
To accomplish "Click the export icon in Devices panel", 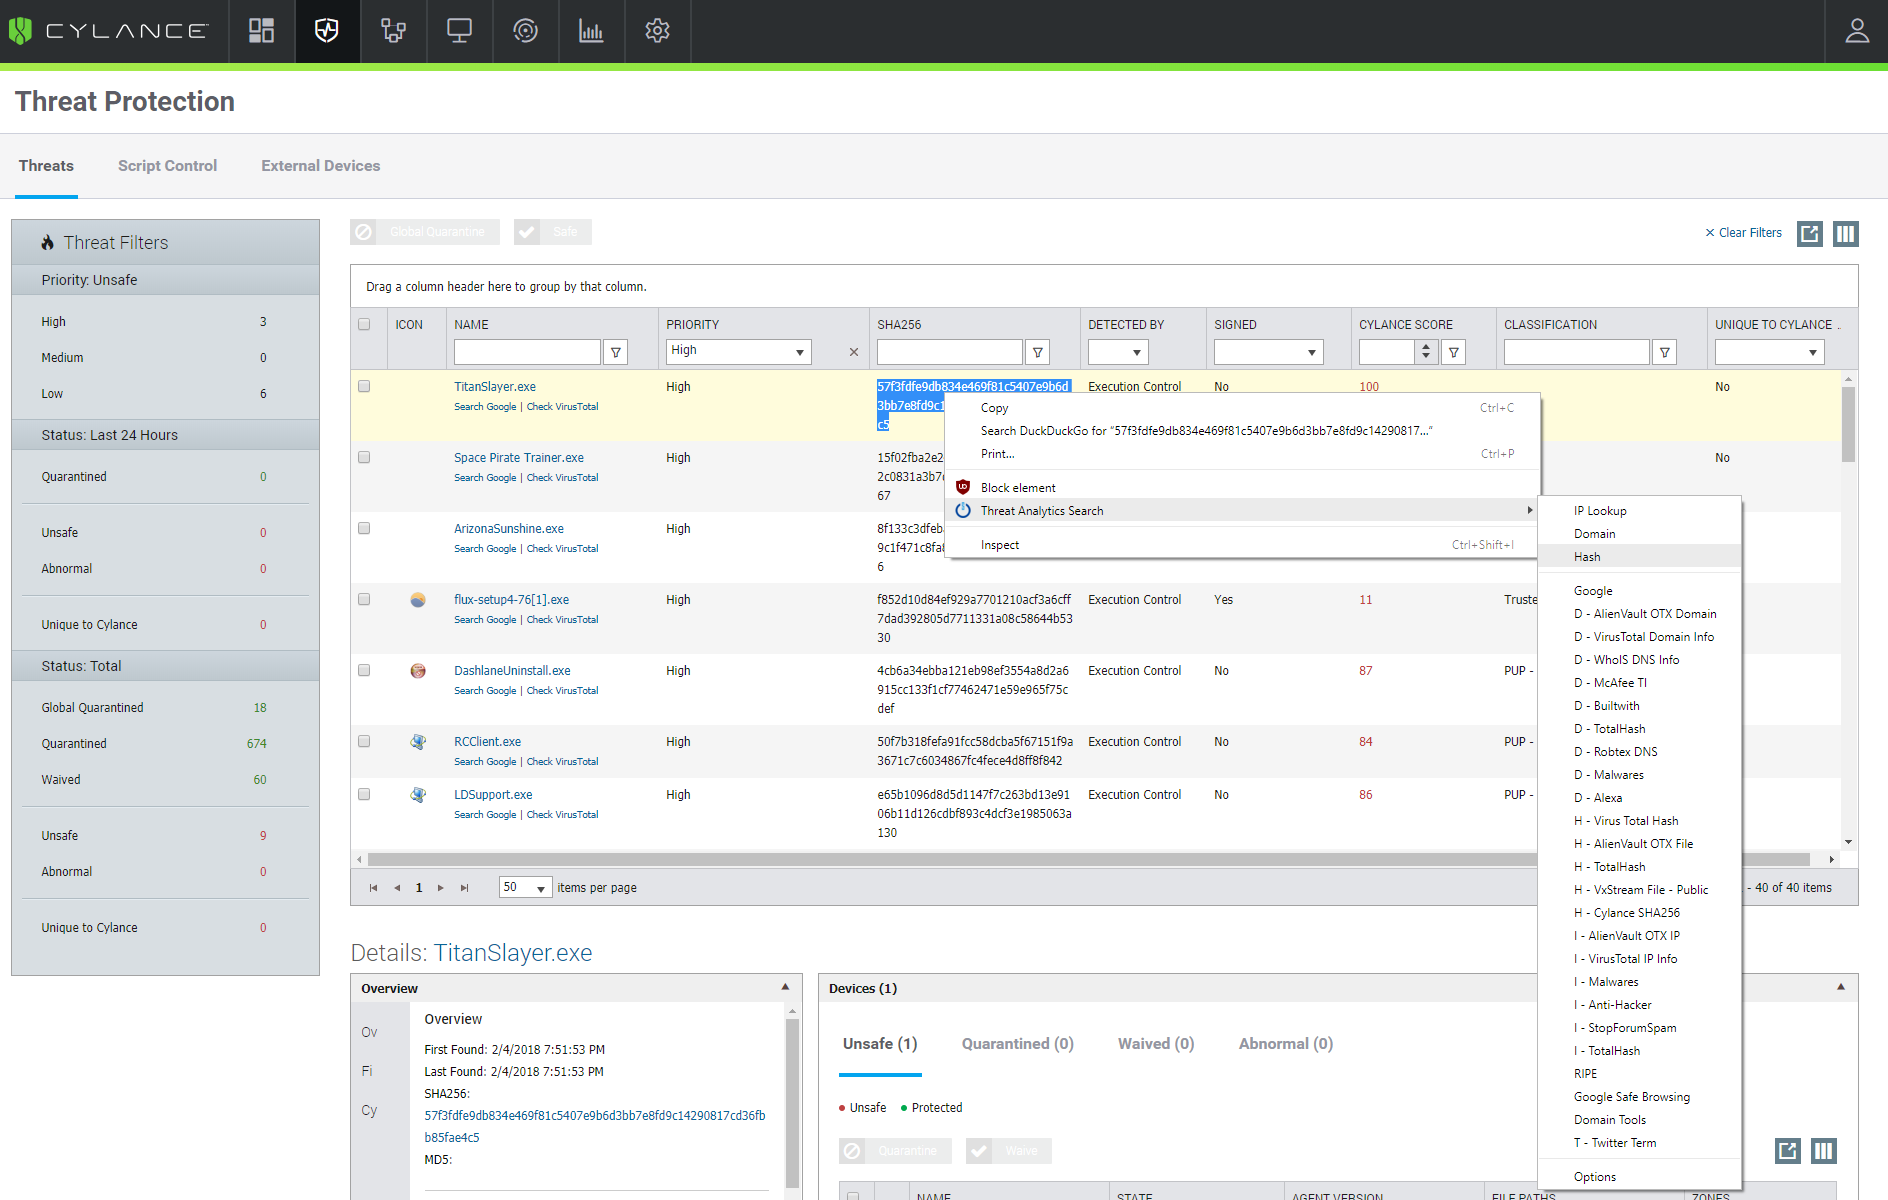I will [1788, 1151].
